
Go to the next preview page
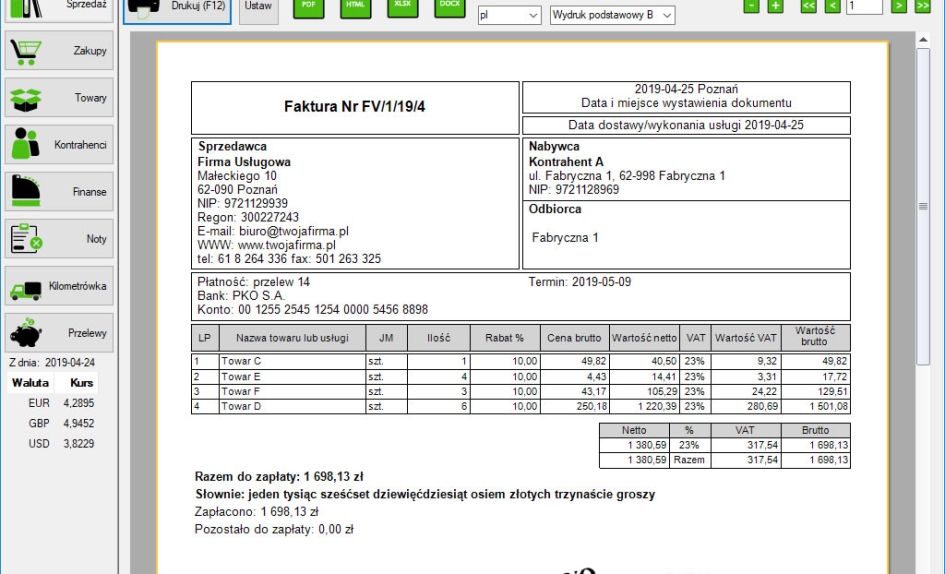pos(899,7)
